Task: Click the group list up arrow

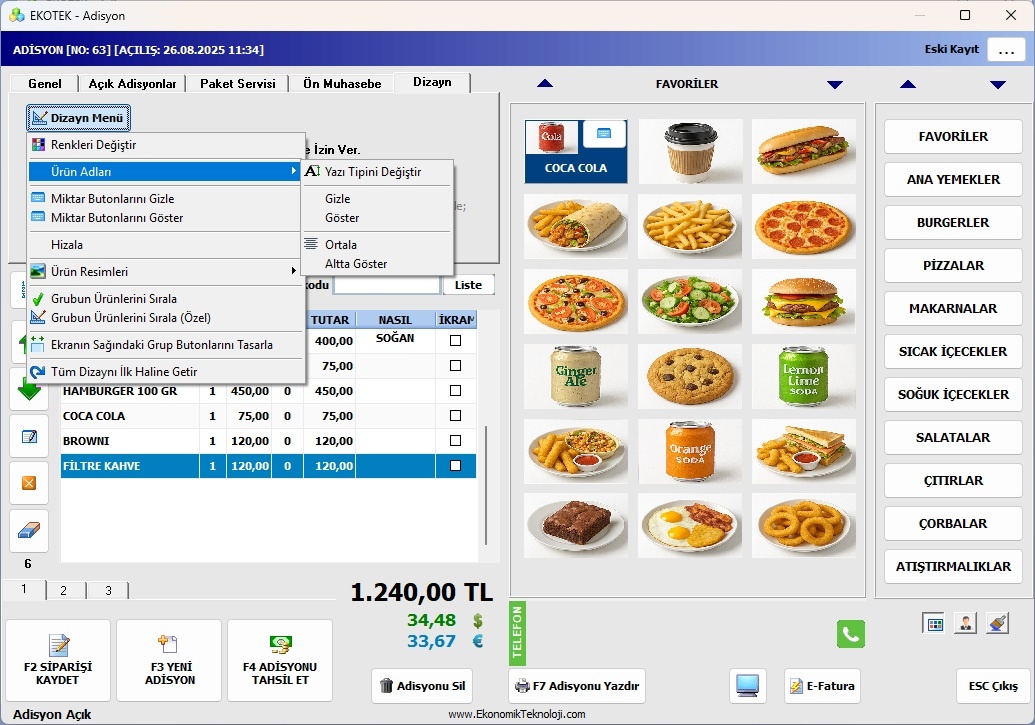Action: pyautogui.click(x=908, y=84)
